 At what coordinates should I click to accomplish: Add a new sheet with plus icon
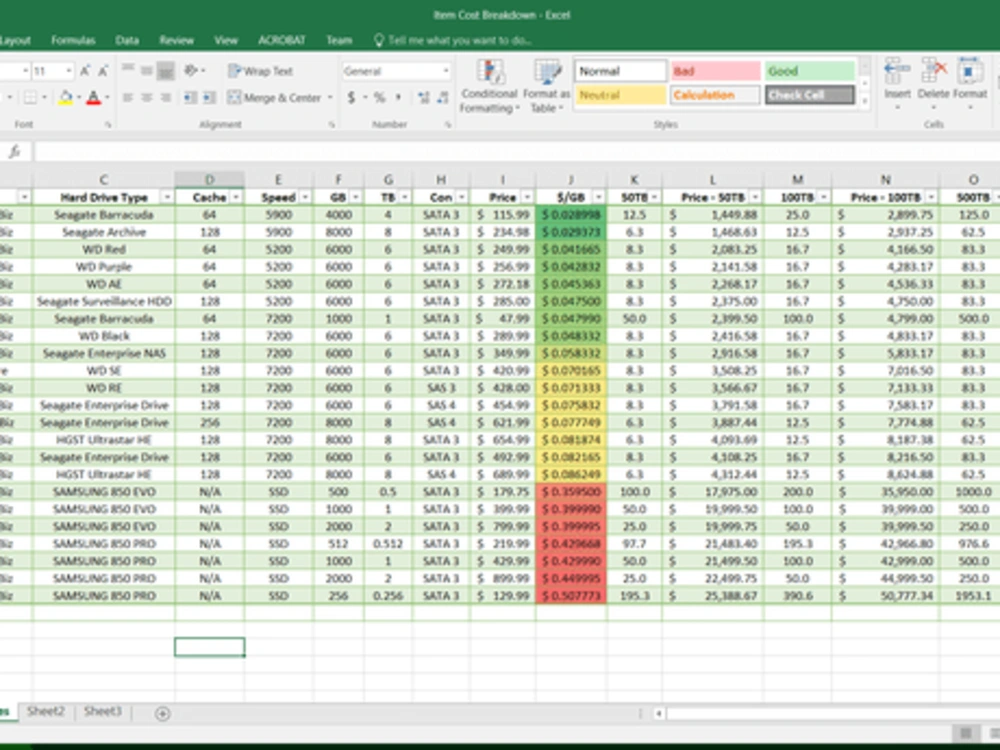tap(163, 714)
